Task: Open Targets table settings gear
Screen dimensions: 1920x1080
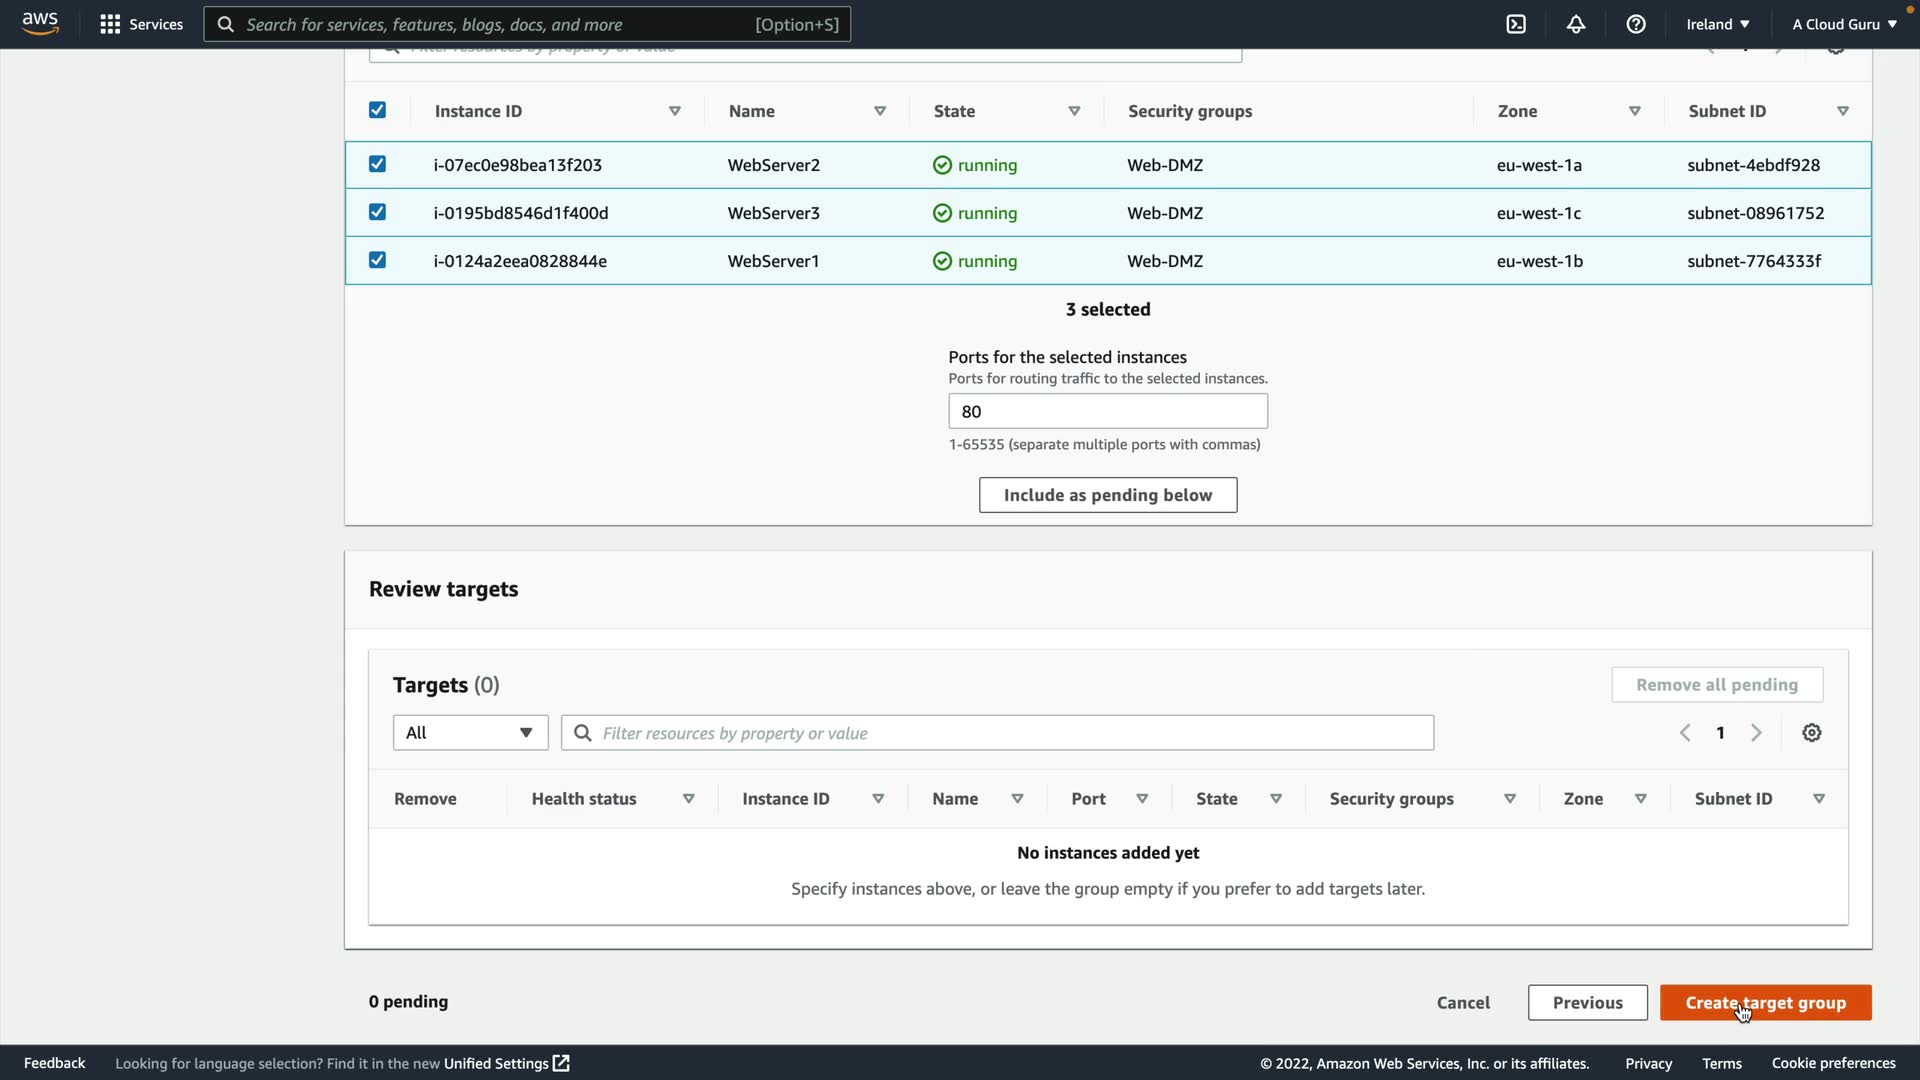Action: coord(1811,733)
